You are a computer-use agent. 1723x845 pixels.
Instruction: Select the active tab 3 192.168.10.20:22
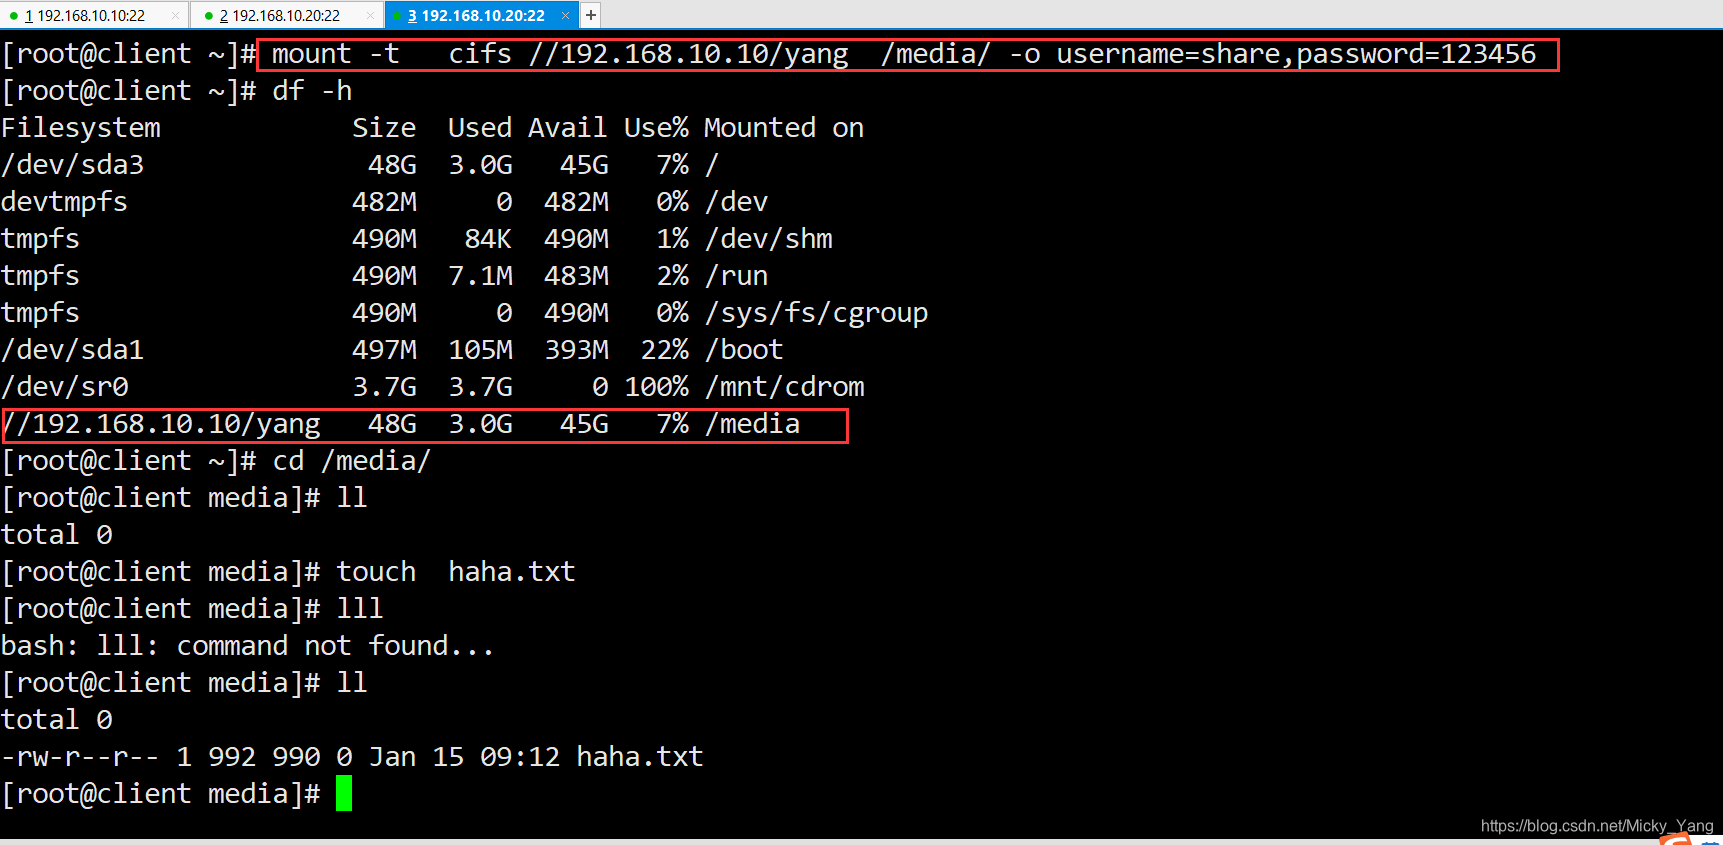click(483, 15)
